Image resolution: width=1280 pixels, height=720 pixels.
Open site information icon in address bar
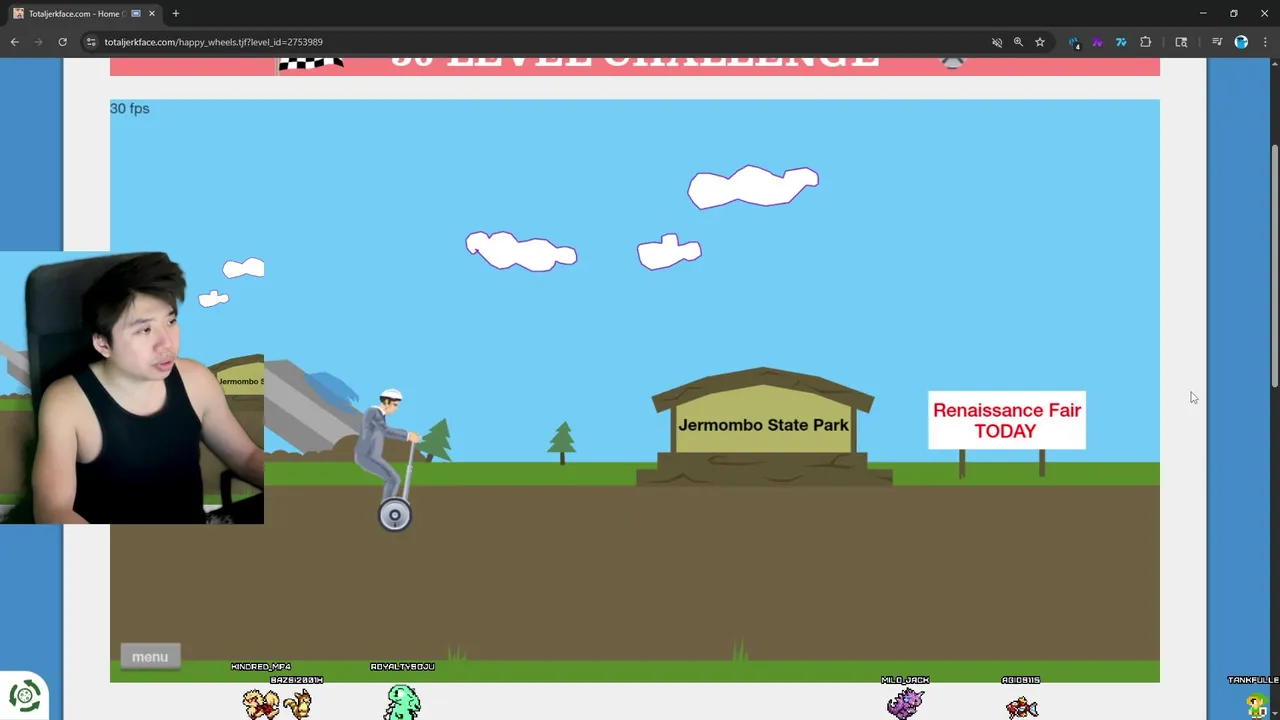pyautogui.click(x=91, y=42)
